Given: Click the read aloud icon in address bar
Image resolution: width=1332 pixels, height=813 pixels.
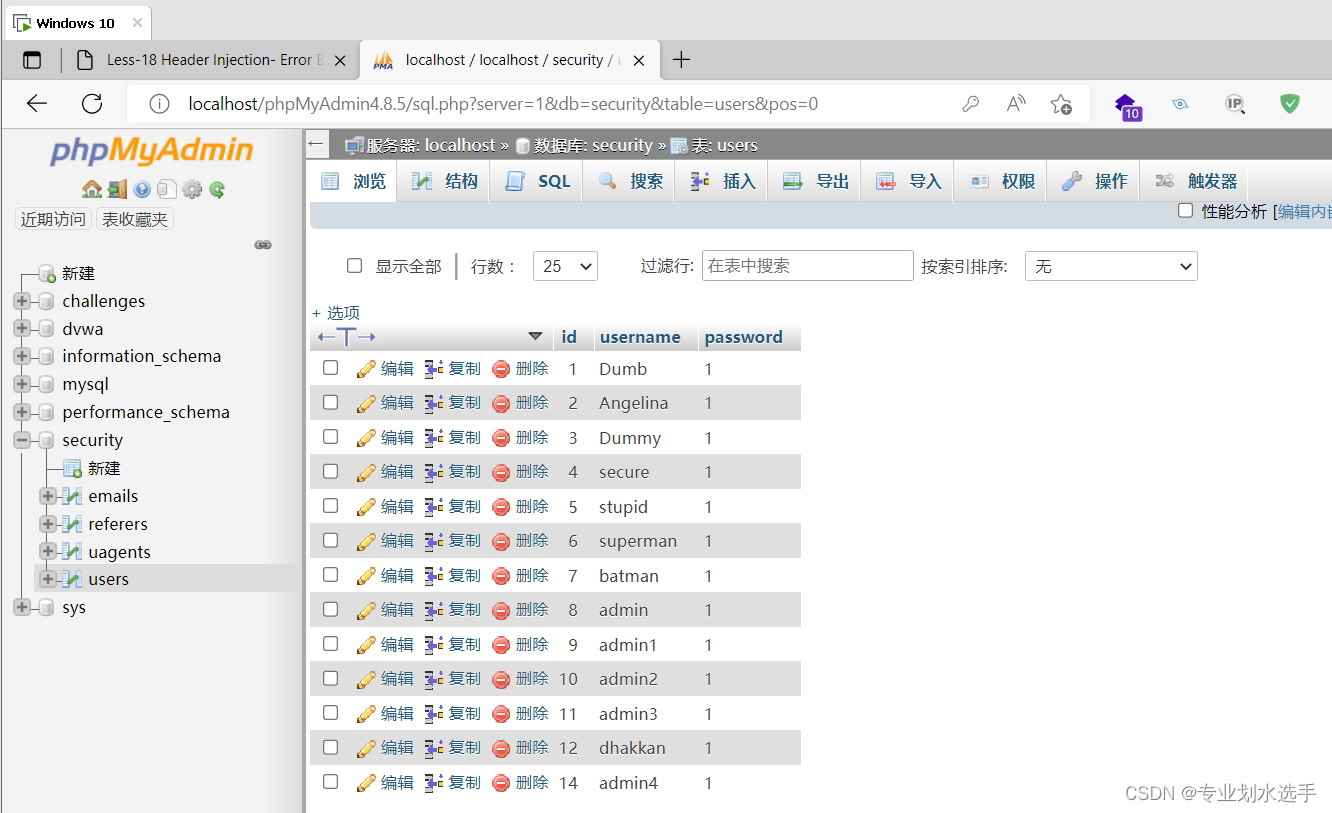Looking at the screenshot, I should click(1016, 103).
